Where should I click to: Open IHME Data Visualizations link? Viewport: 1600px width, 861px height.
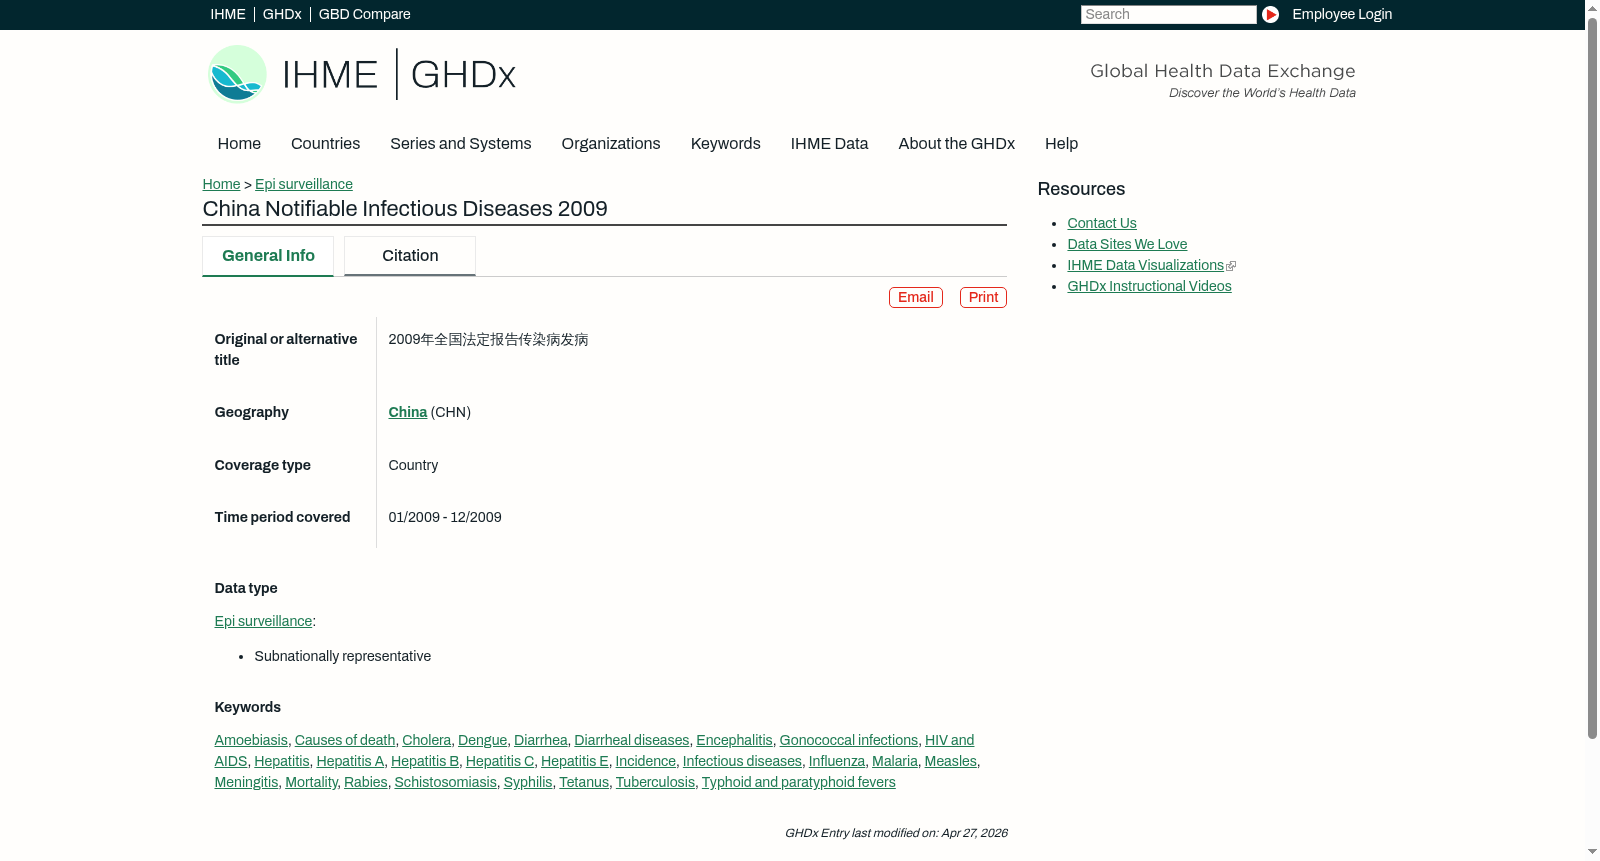point(1145,265)
